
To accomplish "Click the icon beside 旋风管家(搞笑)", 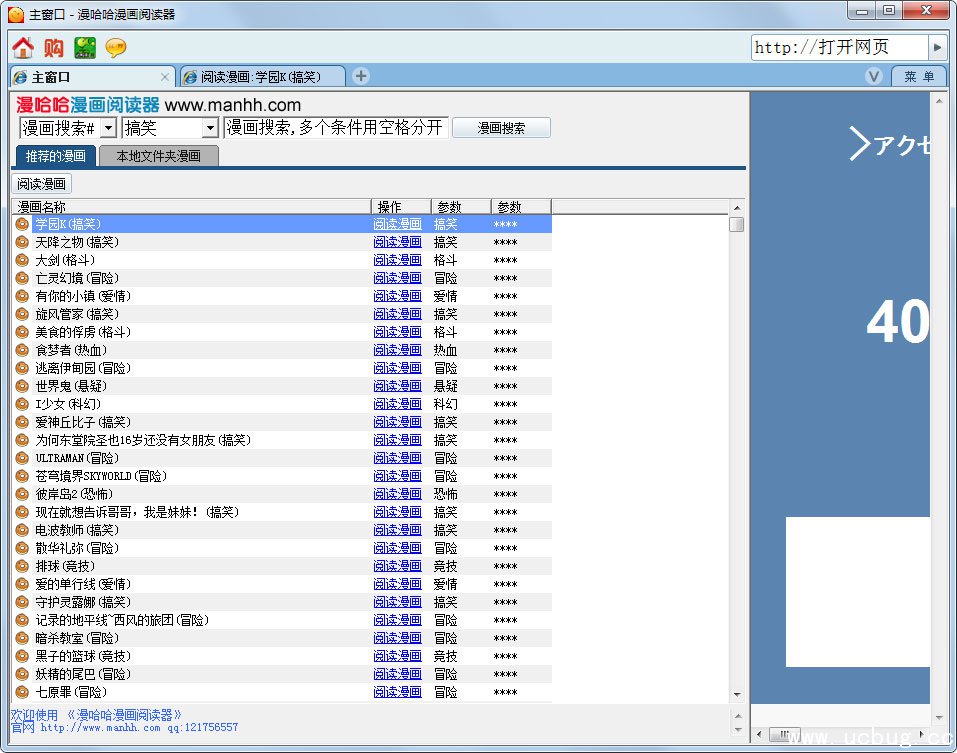I will (x=22, y=314).
